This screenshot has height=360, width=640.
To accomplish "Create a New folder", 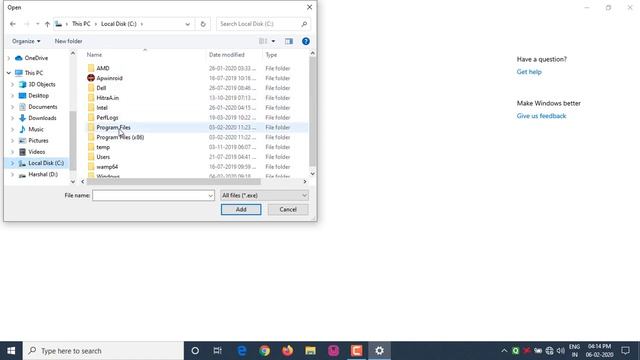I will coord(68,41).
